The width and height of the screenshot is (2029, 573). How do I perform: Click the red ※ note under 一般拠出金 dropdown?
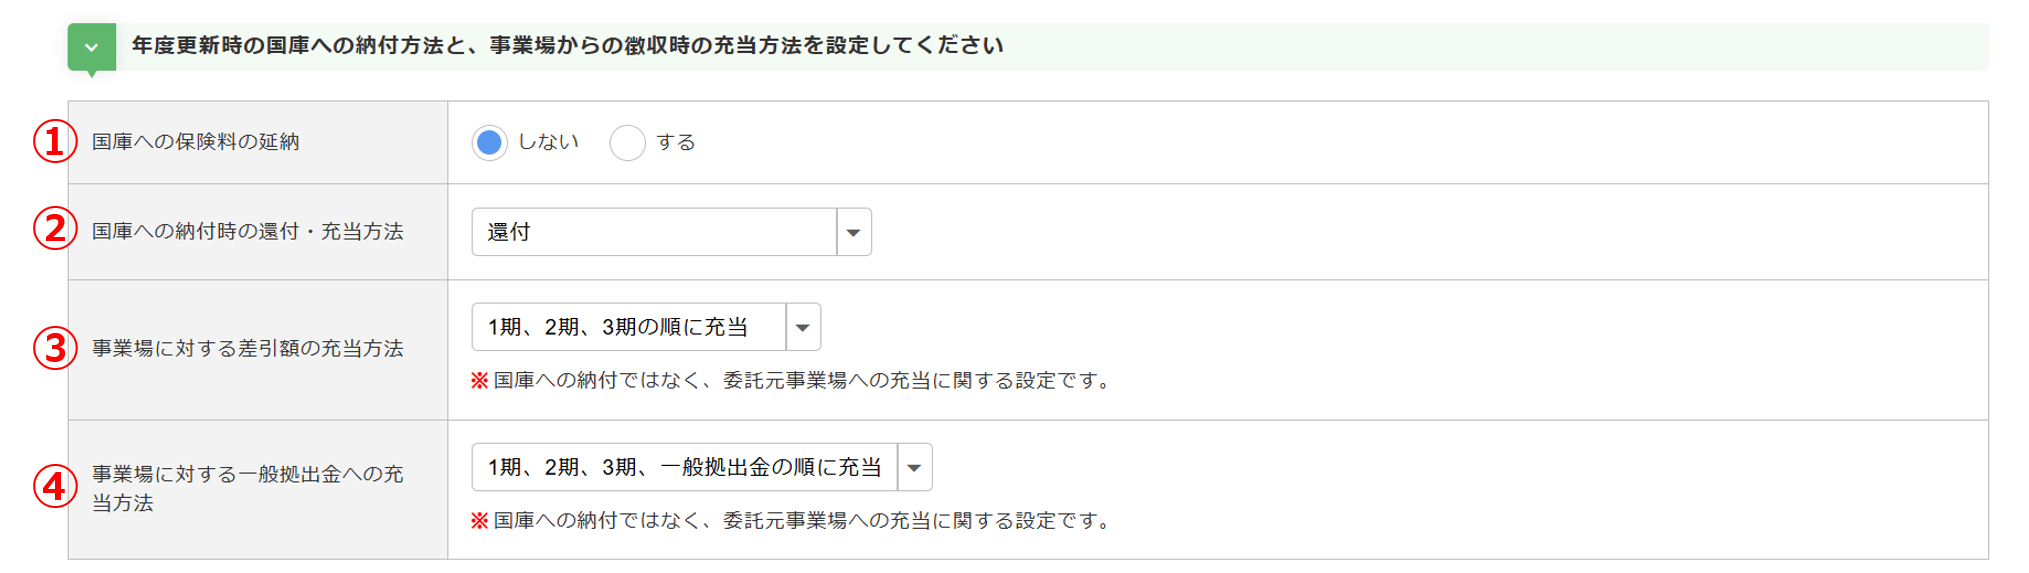pyautogui.click(x=792, y=521)
